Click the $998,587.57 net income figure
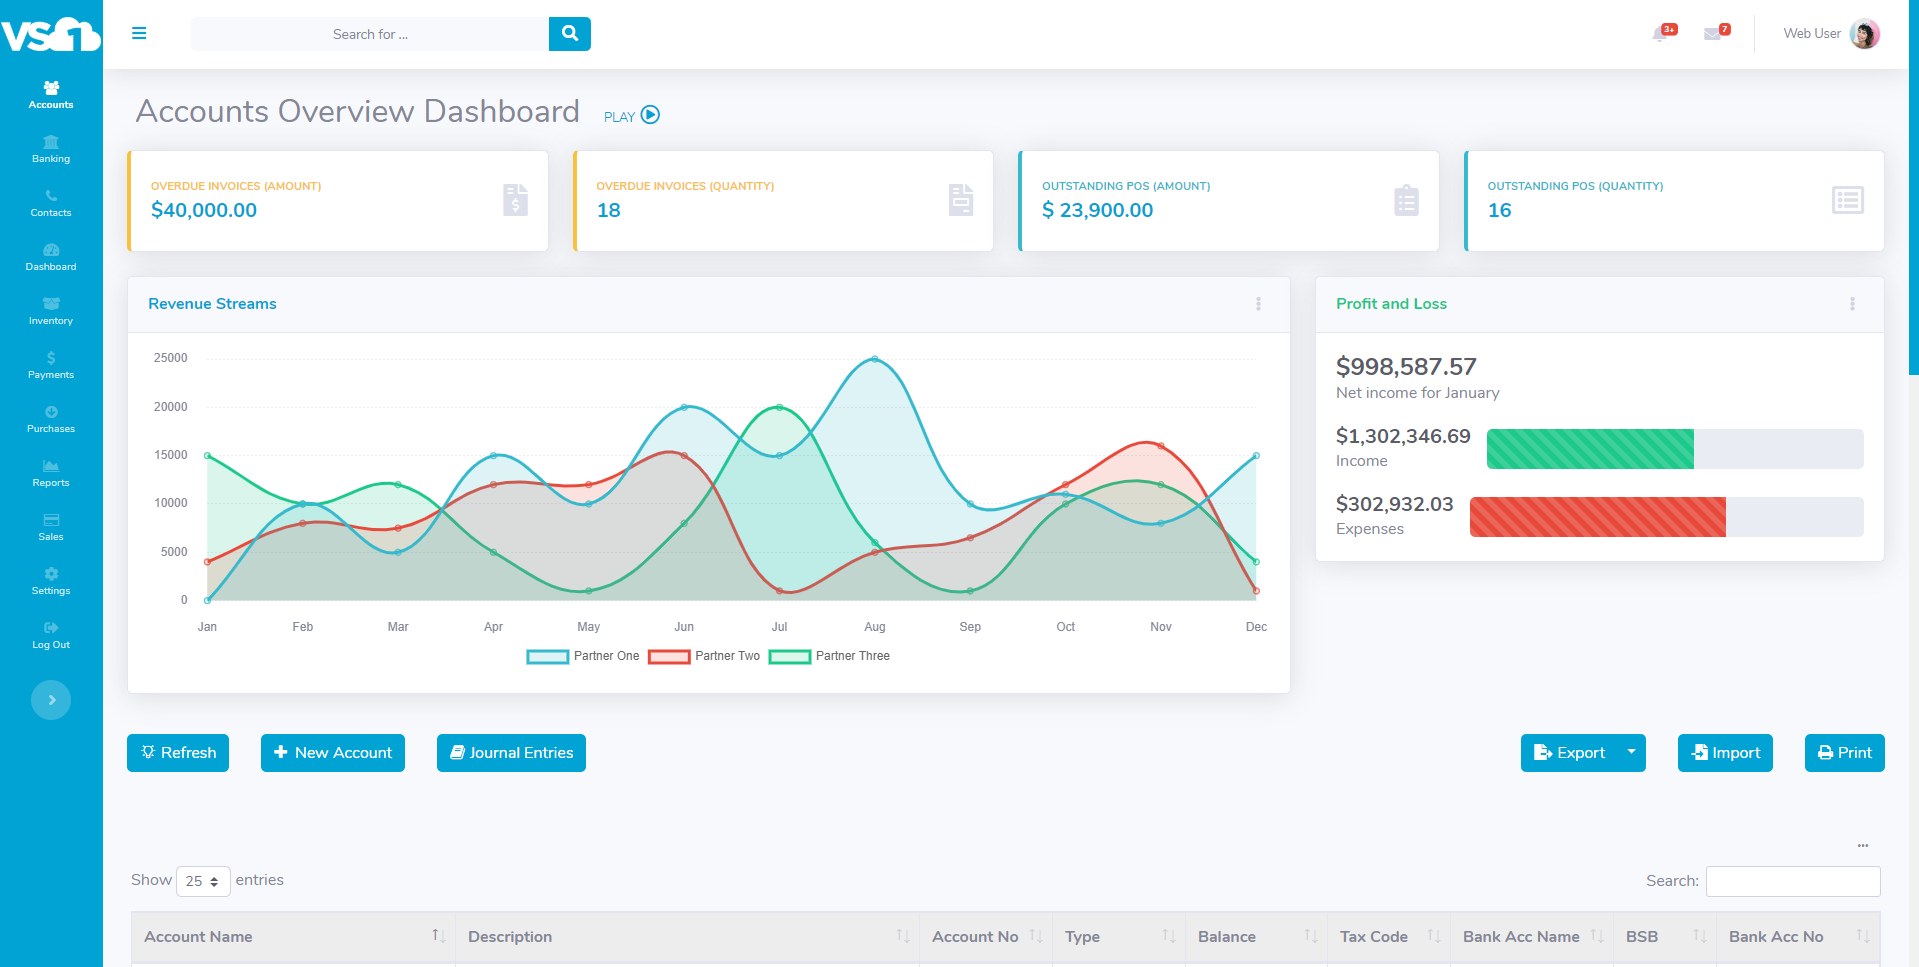 1406,367
